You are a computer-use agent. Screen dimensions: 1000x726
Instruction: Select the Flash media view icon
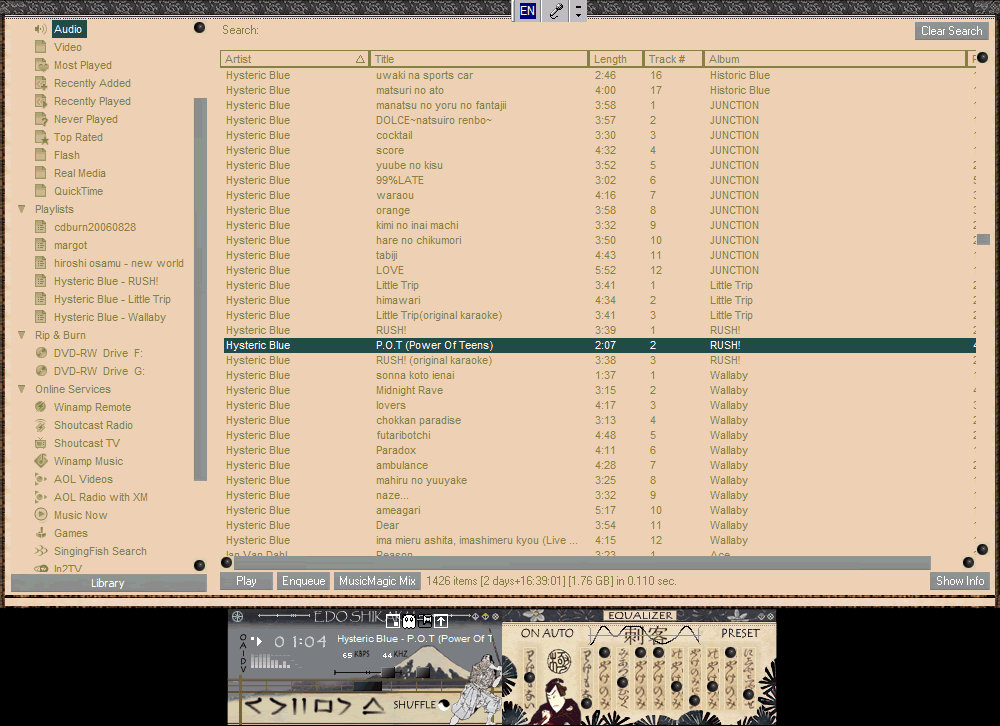point(41,155)
